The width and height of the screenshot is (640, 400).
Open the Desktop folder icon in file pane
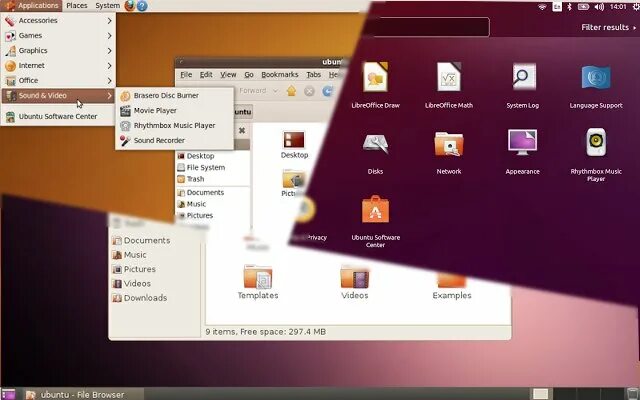[294, 145]
